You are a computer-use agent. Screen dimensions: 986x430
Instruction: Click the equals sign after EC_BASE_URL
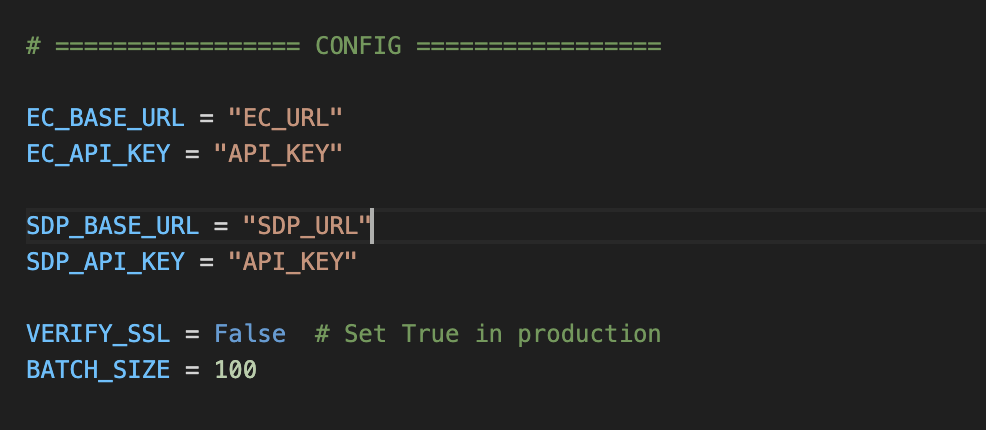click(x=206, y=118)
